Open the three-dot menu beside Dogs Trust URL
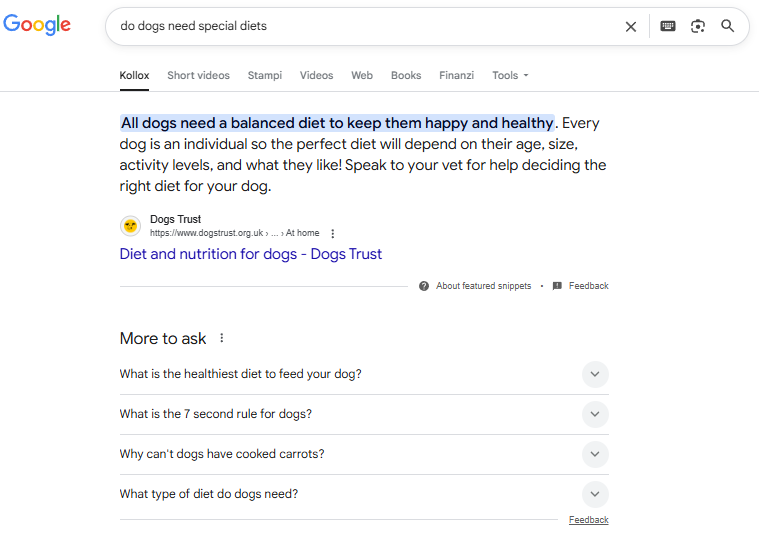The width and height of the screenshot is (759, 543). point(333,234)
